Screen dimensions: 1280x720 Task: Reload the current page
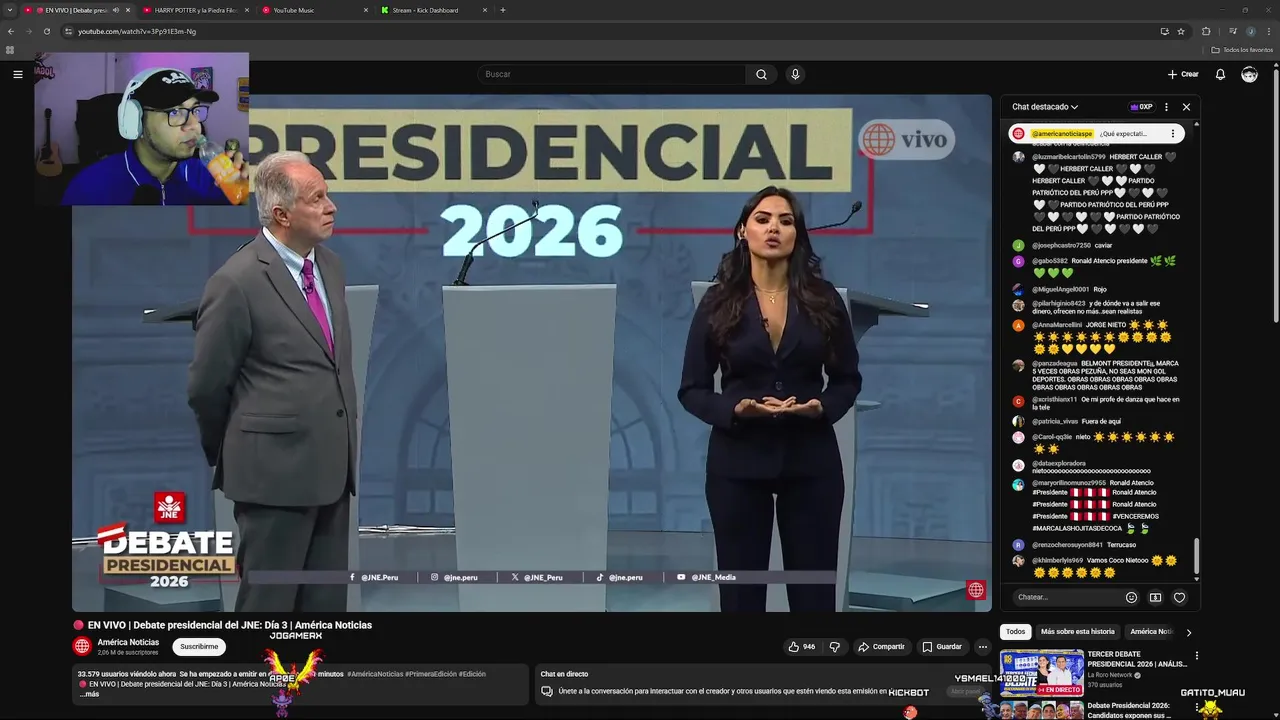[x=47, y=31]
